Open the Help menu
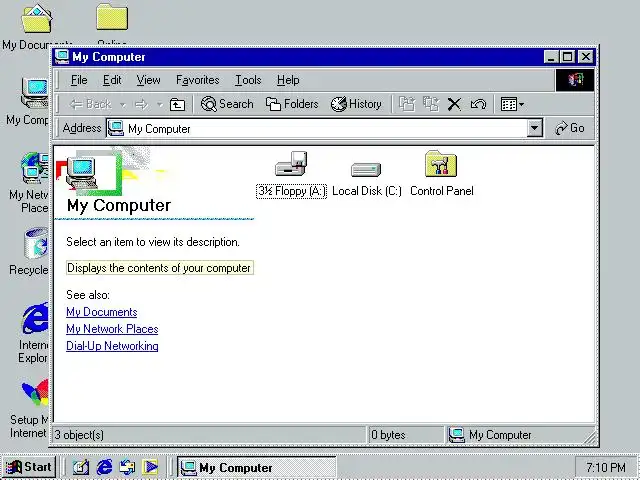The image size is (640, 480). pyautogui.click(x=288, y=80)
